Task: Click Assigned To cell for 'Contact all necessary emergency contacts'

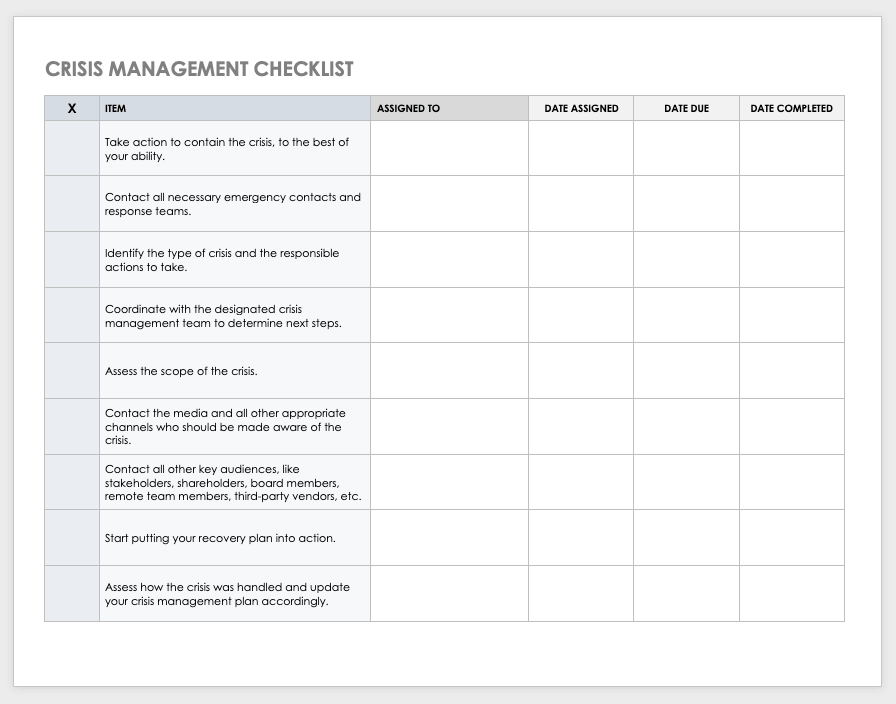Action: [x=449, y=204]
